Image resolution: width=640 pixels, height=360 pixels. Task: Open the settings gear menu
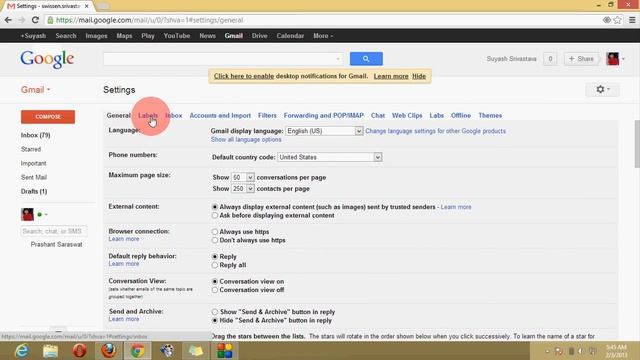pos(602,89)
